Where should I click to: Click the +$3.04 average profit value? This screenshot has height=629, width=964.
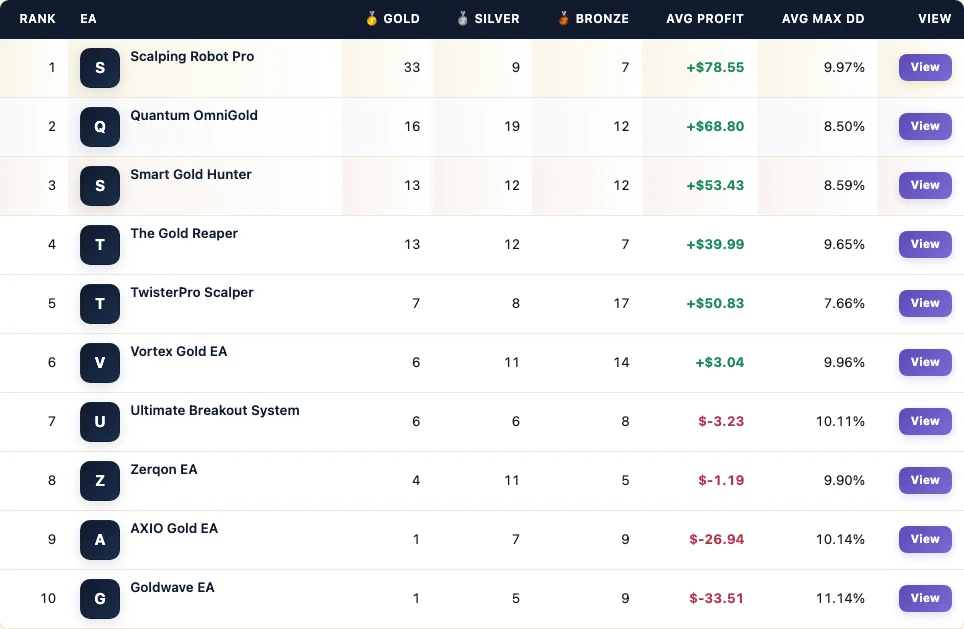pos(719,363)
